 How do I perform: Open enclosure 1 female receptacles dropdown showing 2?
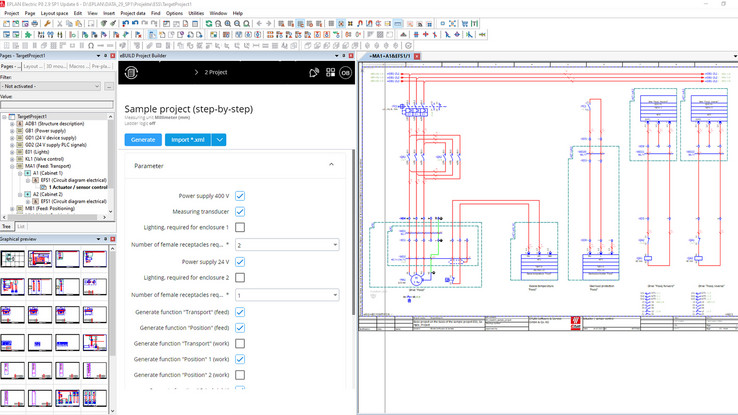(x=287, y=245)
